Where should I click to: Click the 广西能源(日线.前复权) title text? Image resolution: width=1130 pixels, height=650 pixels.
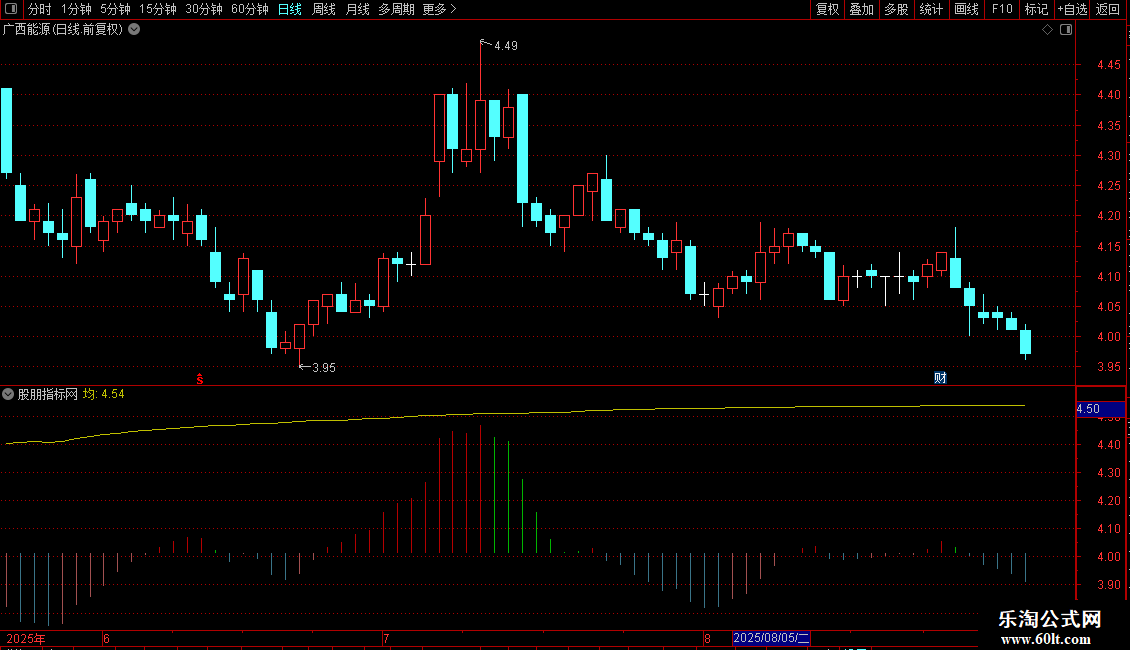click(63, 30)
